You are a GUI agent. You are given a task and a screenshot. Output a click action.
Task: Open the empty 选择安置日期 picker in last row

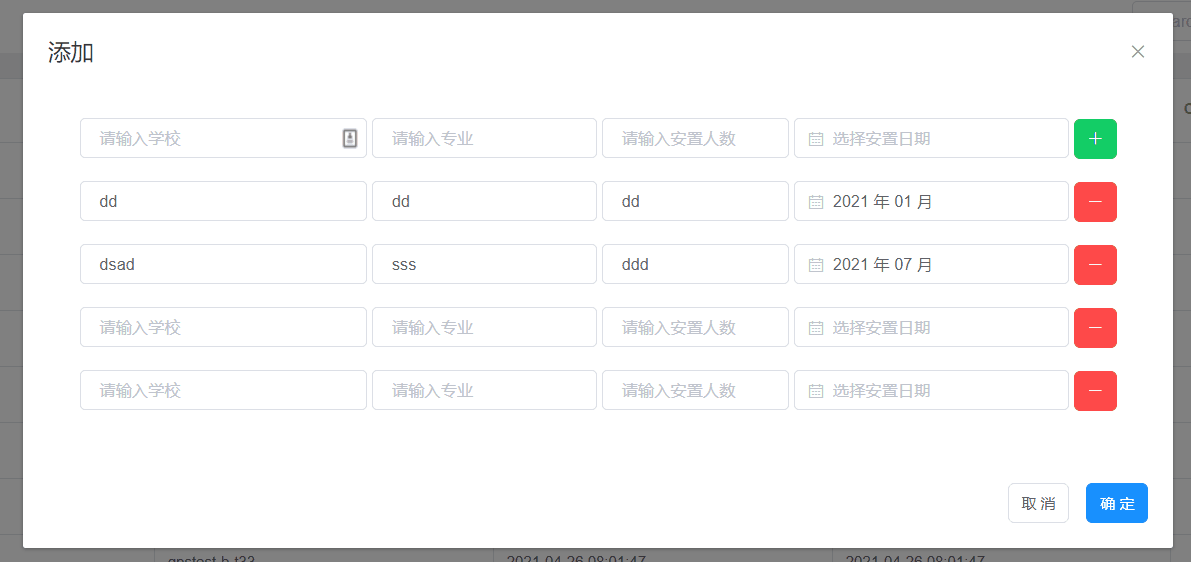pos(930,391)
